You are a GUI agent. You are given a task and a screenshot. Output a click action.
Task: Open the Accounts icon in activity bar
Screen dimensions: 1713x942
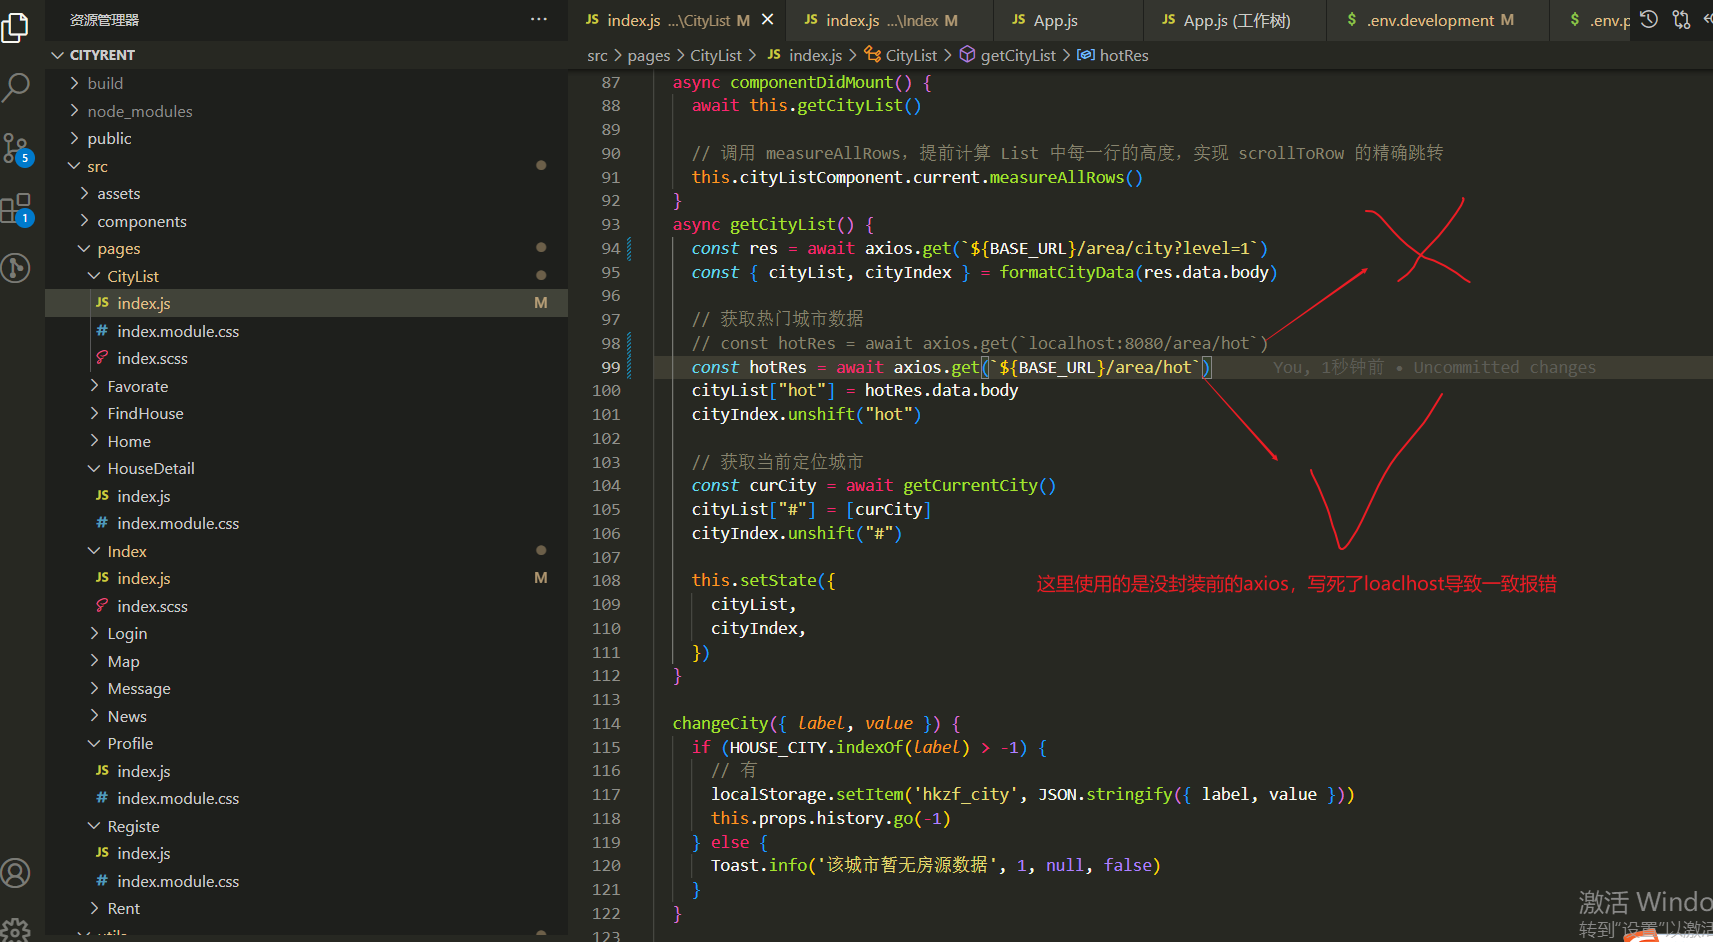coord(16,873)
